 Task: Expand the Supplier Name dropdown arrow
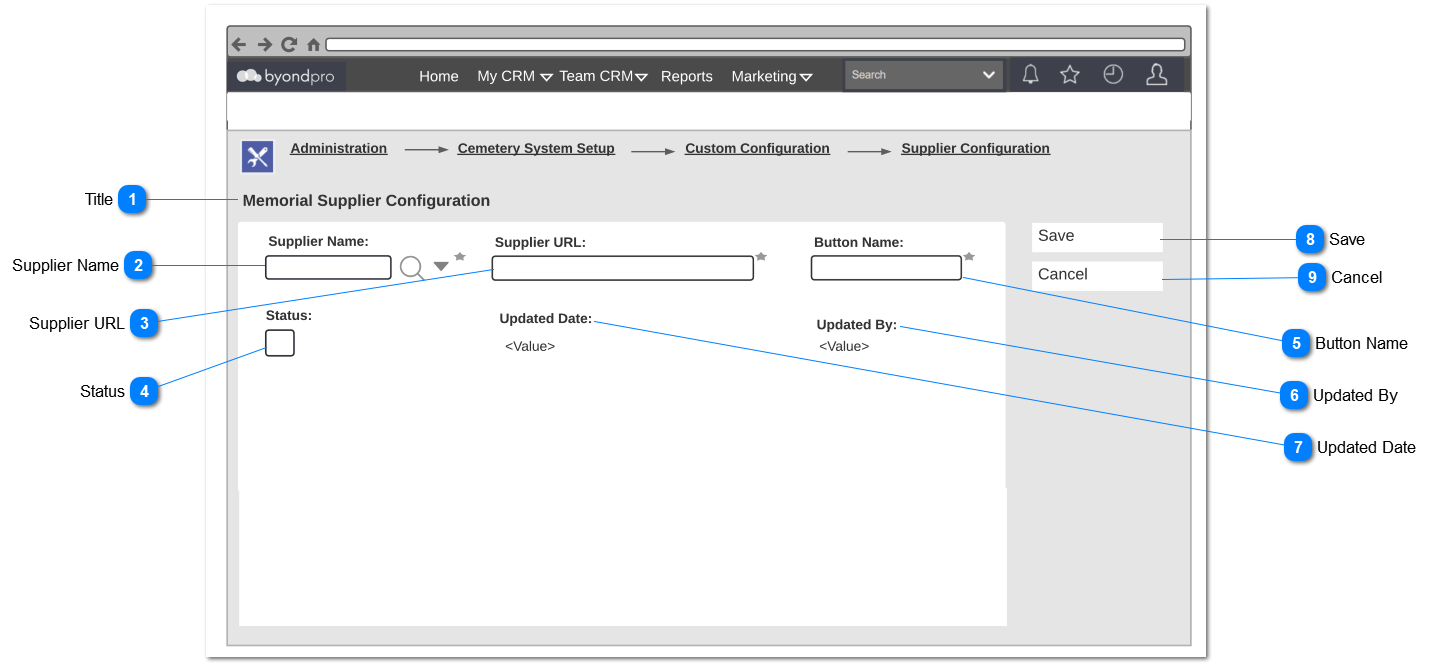tap(441, 267)
